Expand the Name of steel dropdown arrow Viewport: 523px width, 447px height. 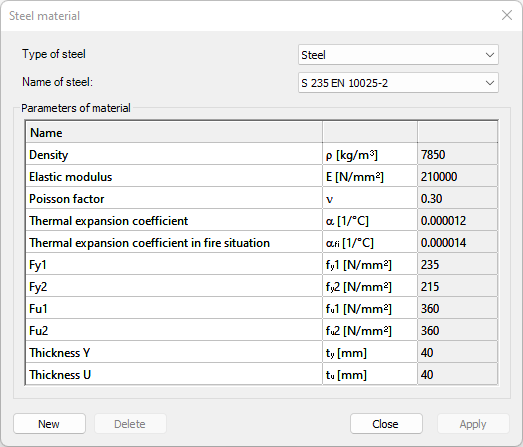tap(490, 83)
